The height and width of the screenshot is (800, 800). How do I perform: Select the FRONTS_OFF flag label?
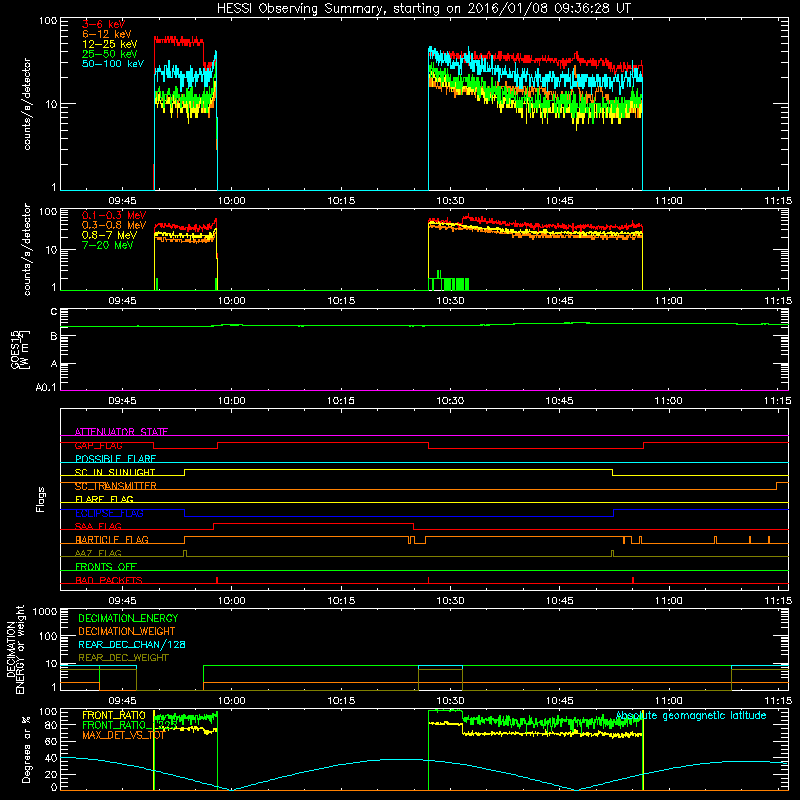pyautogui.click(x=106, y=566)
